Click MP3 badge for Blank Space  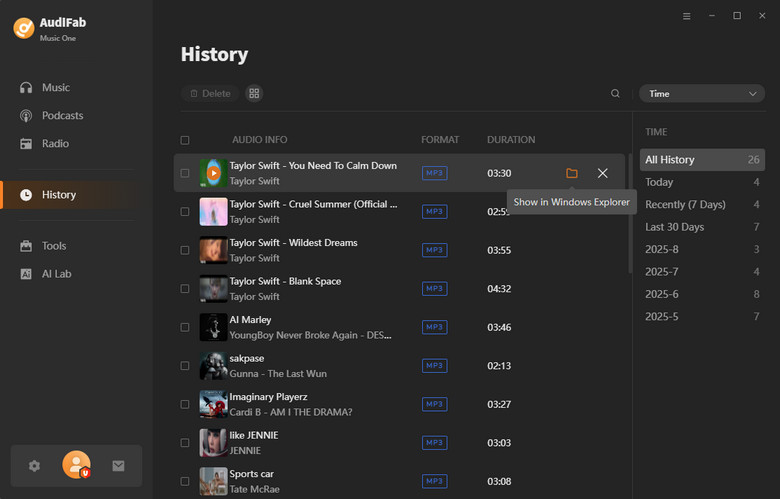click(x=434, y=289)
